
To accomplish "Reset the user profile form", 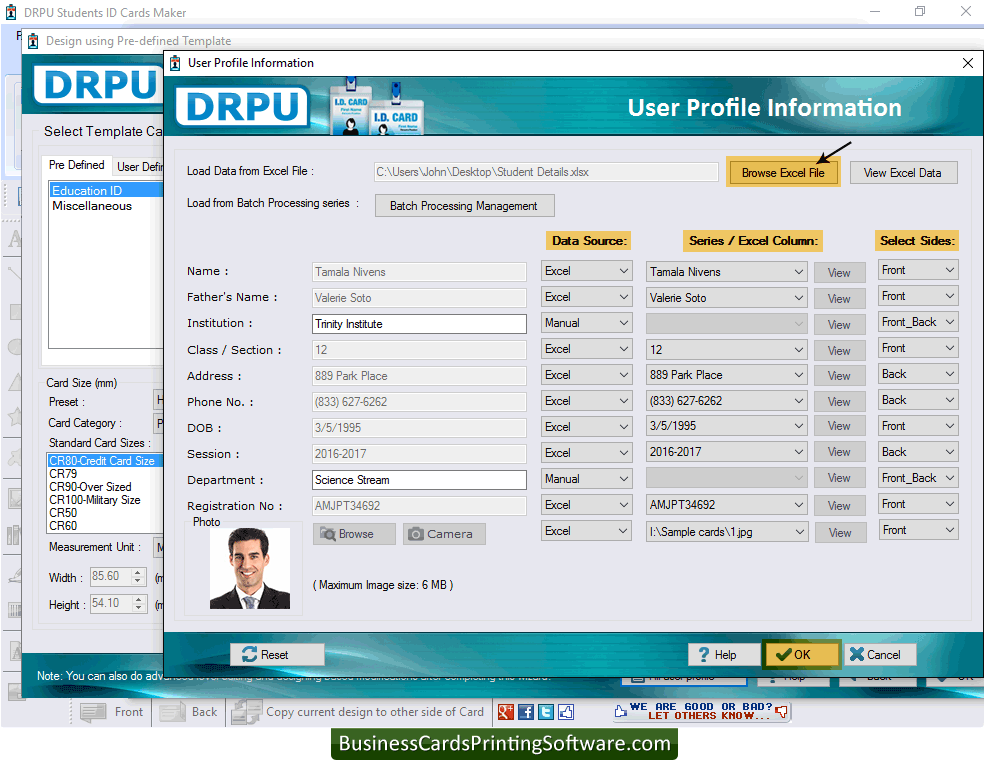I will tap(277, 655).
